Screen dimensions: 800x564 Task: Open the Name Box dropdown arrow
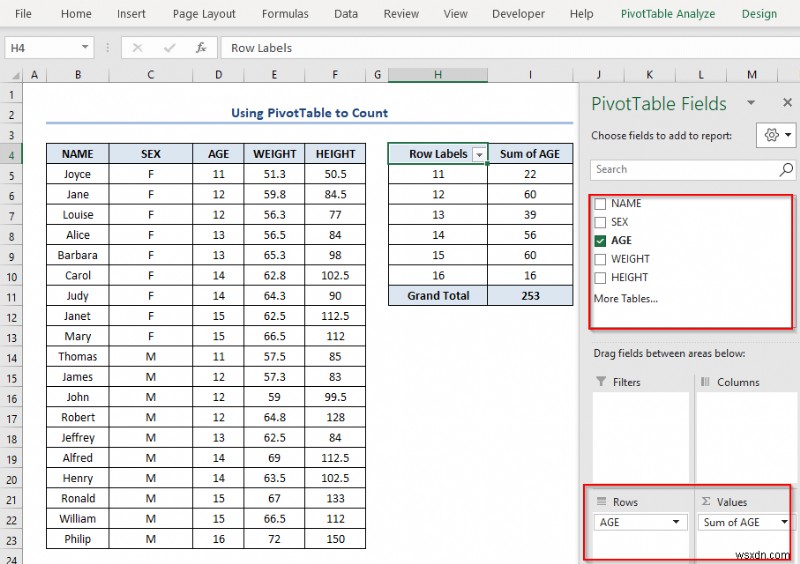(x=85, y=47)
